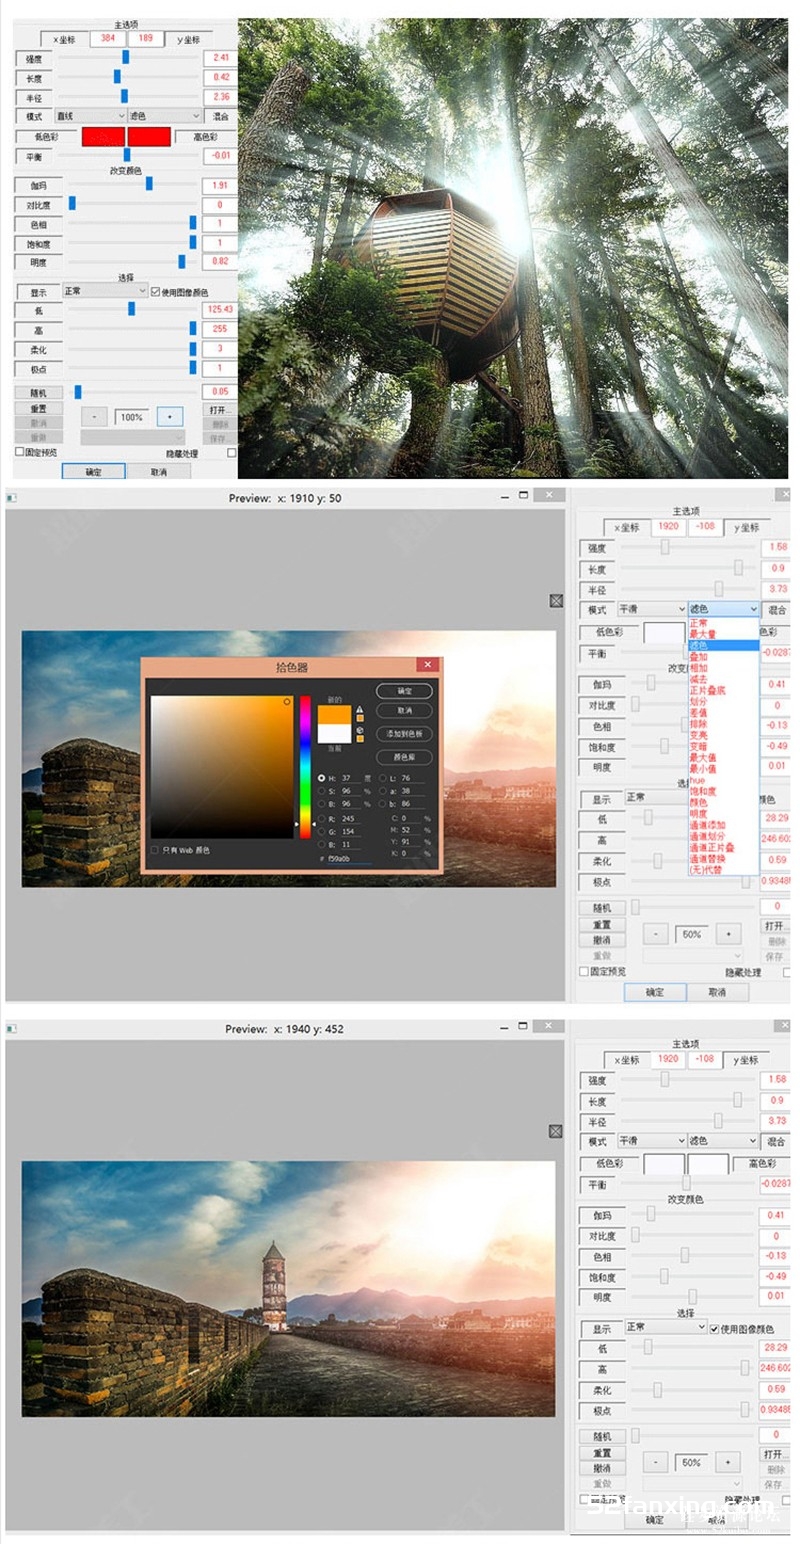
Task: Check 固定预览 beside Preview x: 1910 window
Action: 585,971
